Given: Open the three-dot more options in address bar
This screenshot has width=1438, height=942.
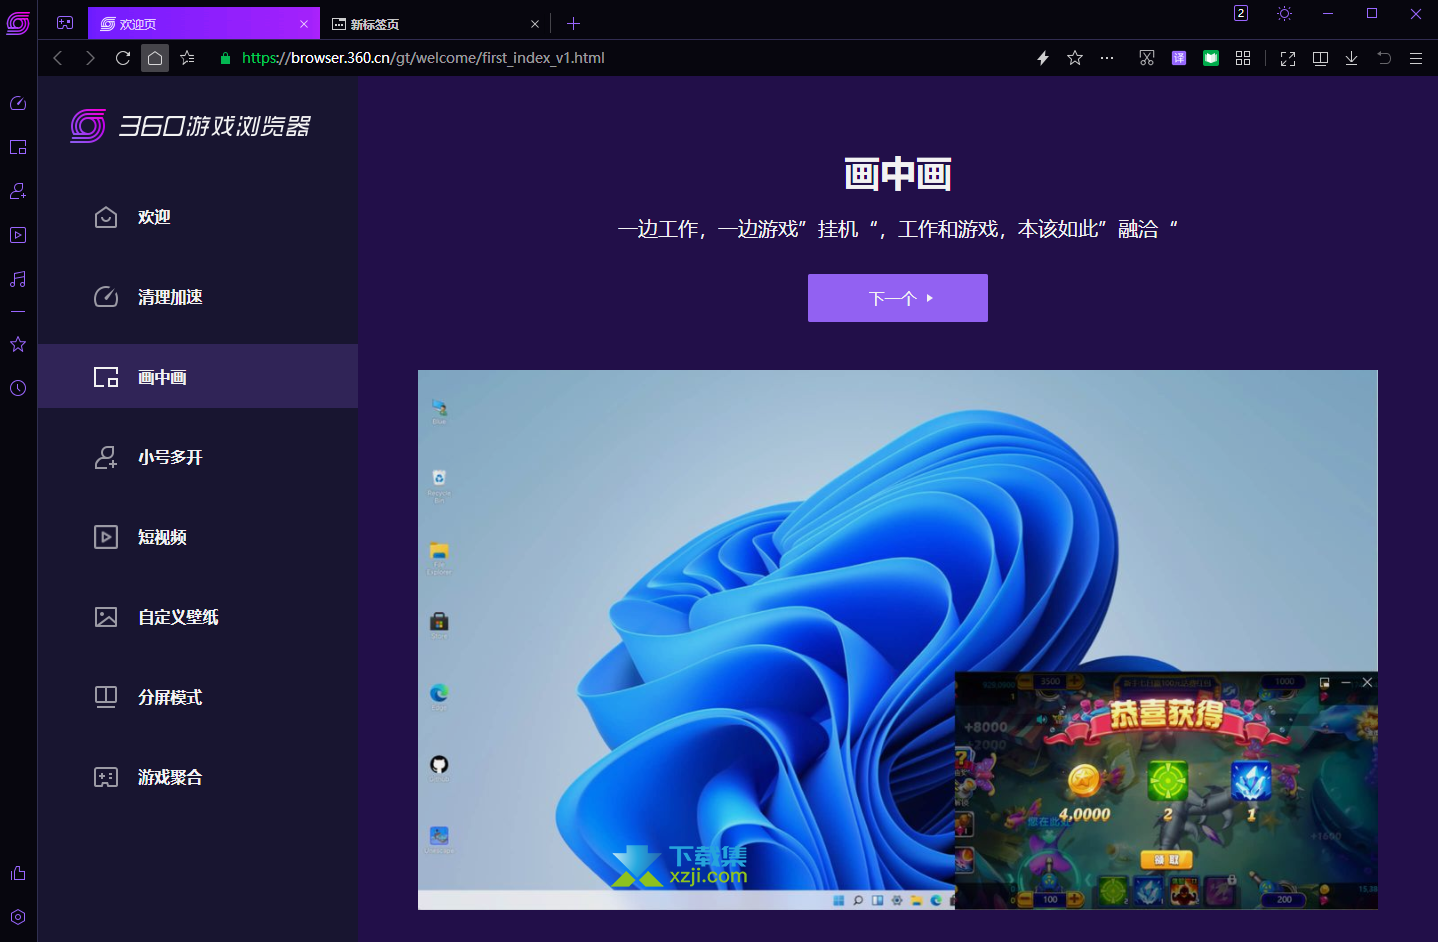Looking at the screenshot, I should pos(1107,58).
